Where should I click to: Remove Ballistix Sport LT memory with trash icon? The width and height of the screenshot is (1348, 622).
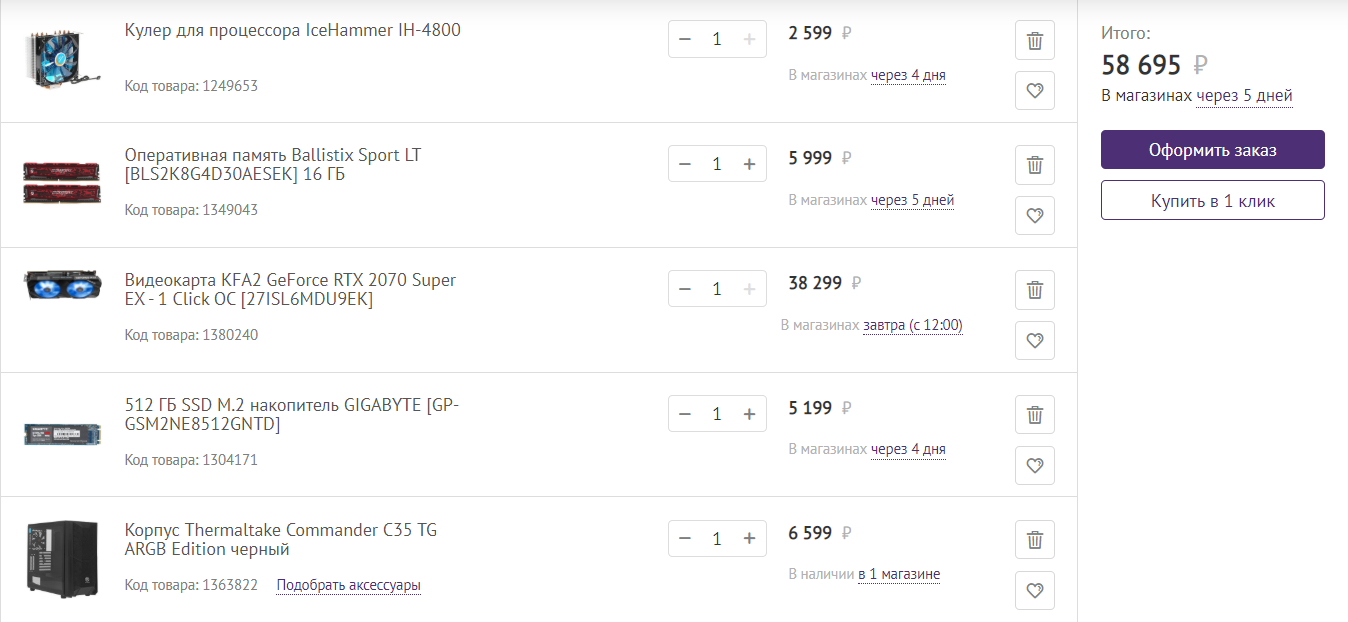pos(1035,165)
